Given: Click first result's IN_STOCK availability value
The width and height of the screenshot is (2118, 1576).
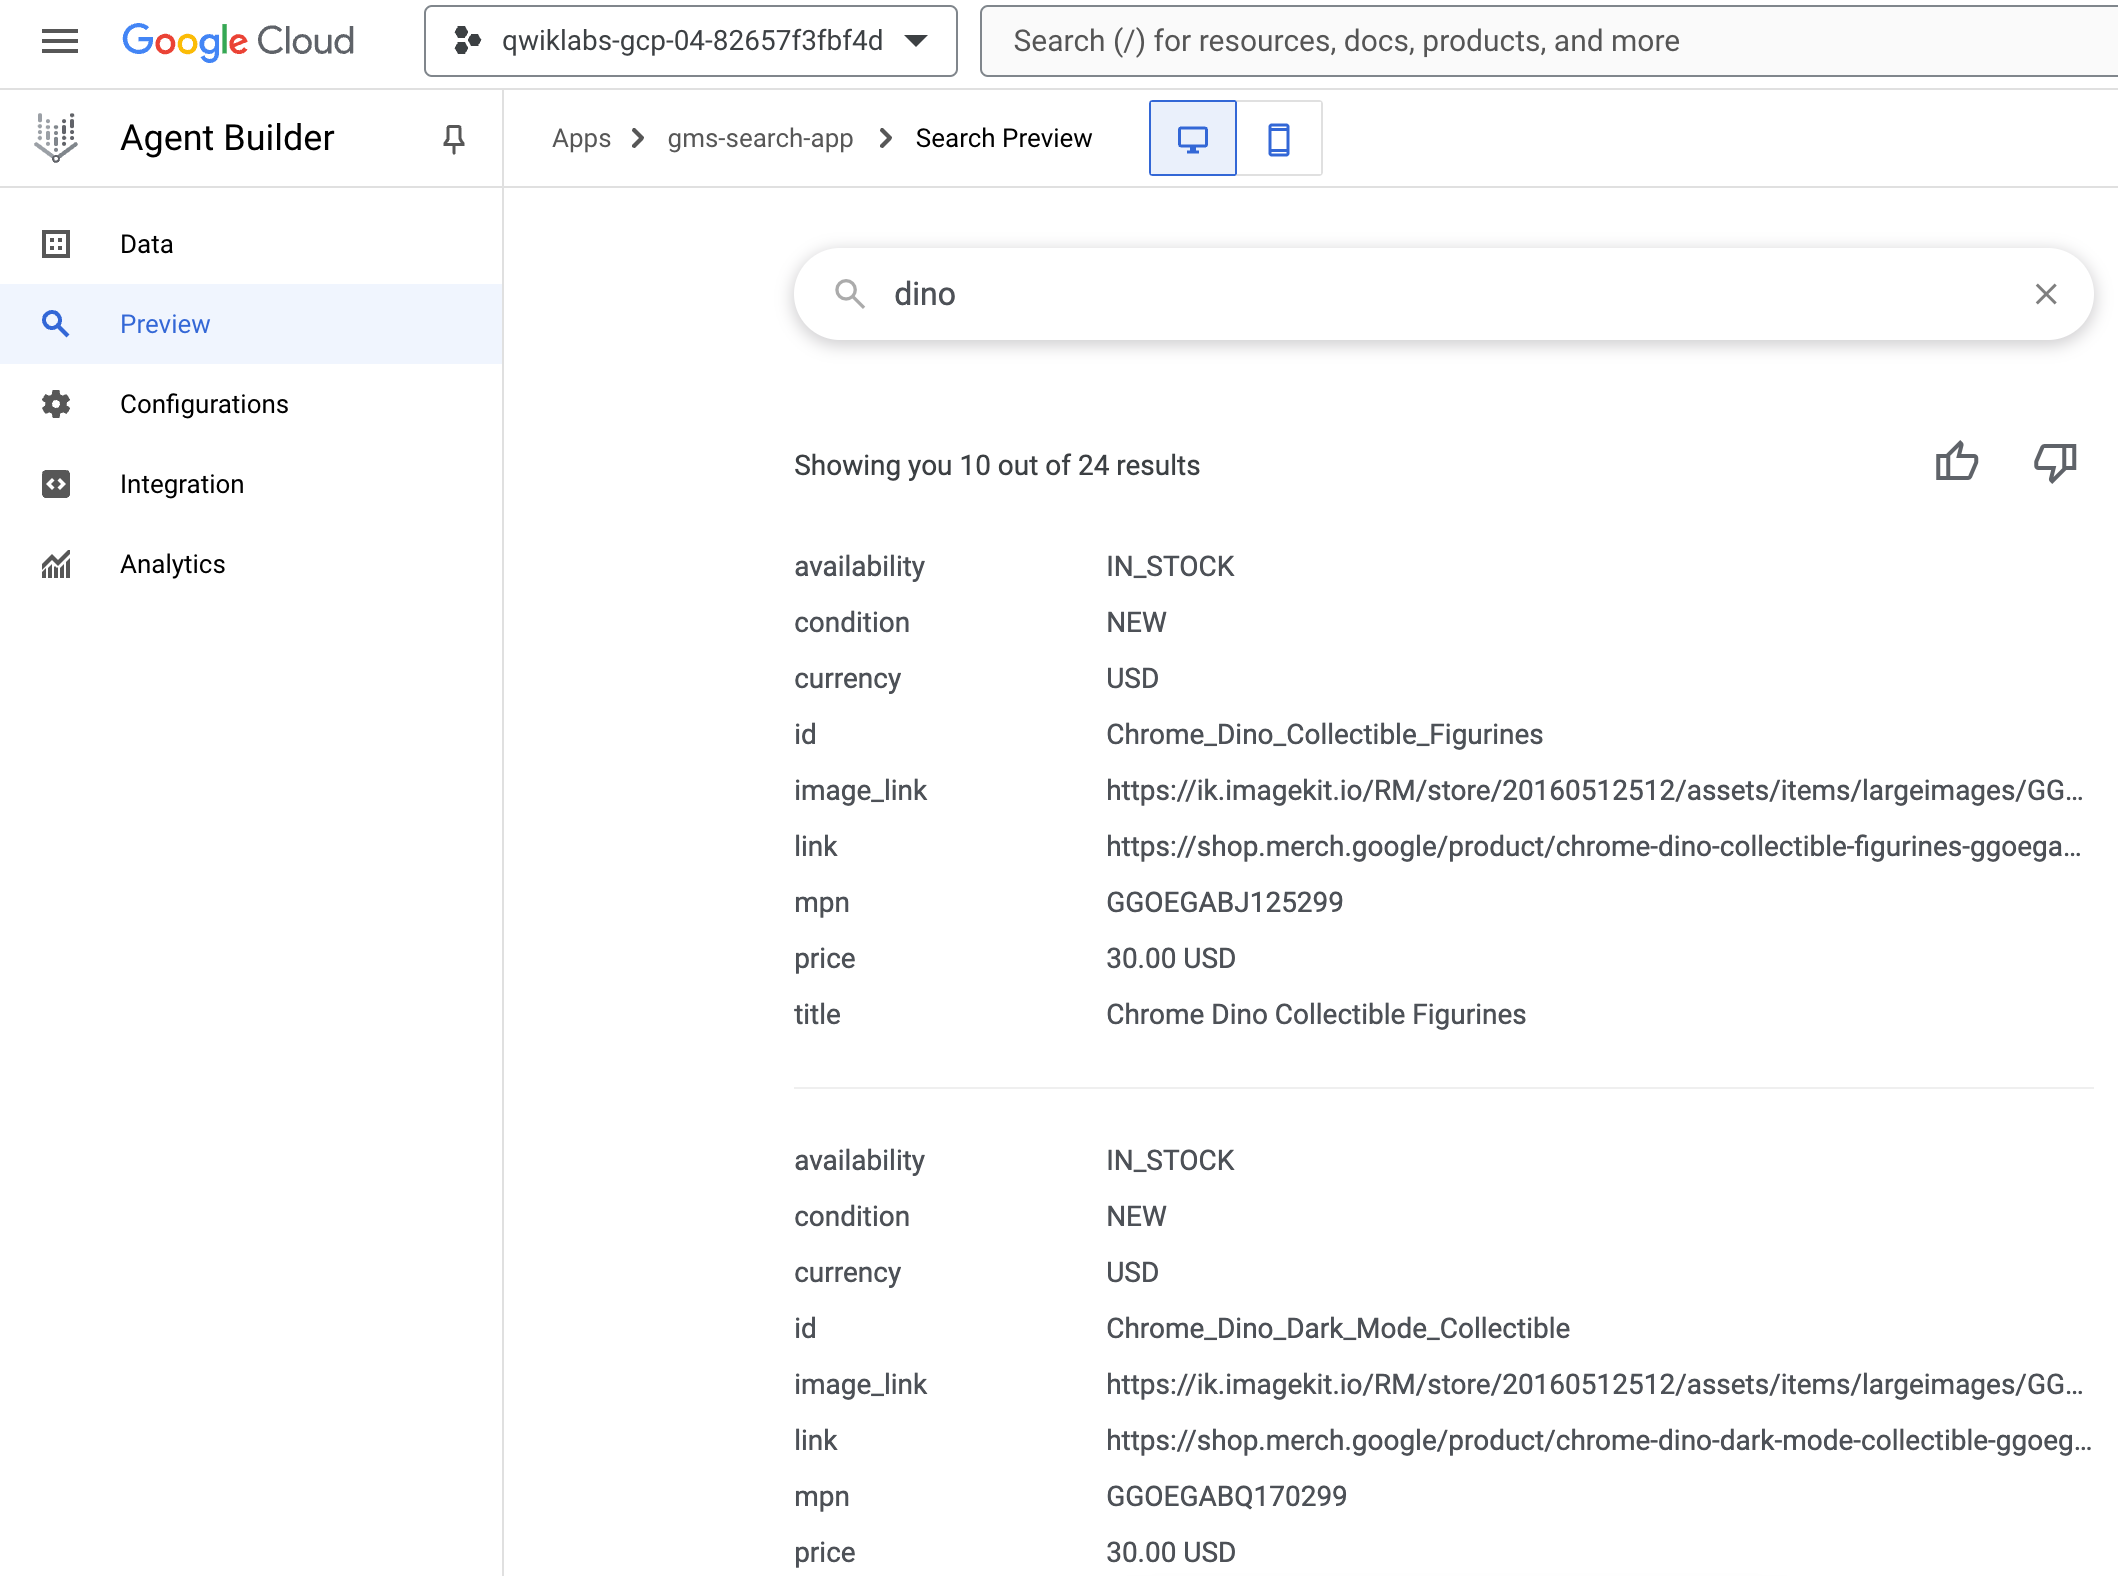Looking at the screenshot, I should pyautogui.click(x=1170, y=566).
